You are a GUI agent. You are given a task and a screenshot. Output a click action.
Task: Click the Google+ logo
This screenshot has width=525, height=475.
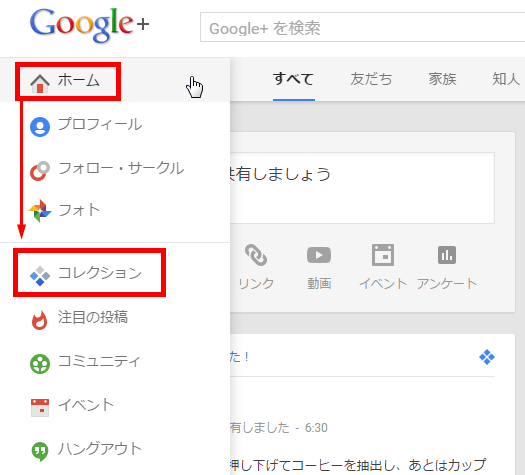click(89, 25)
